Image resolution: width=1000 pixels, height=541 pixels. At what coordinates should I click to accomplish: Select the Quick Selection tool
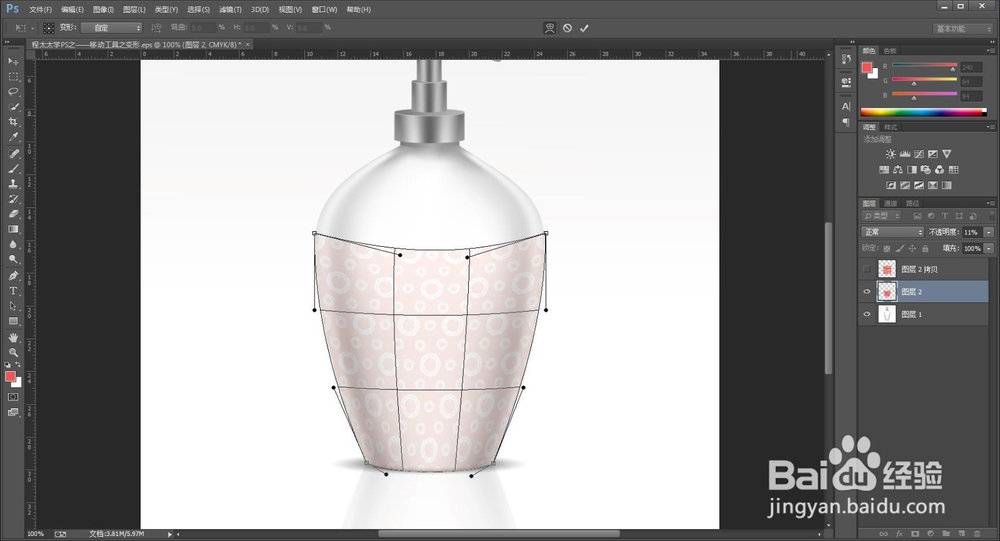(13, 107)
